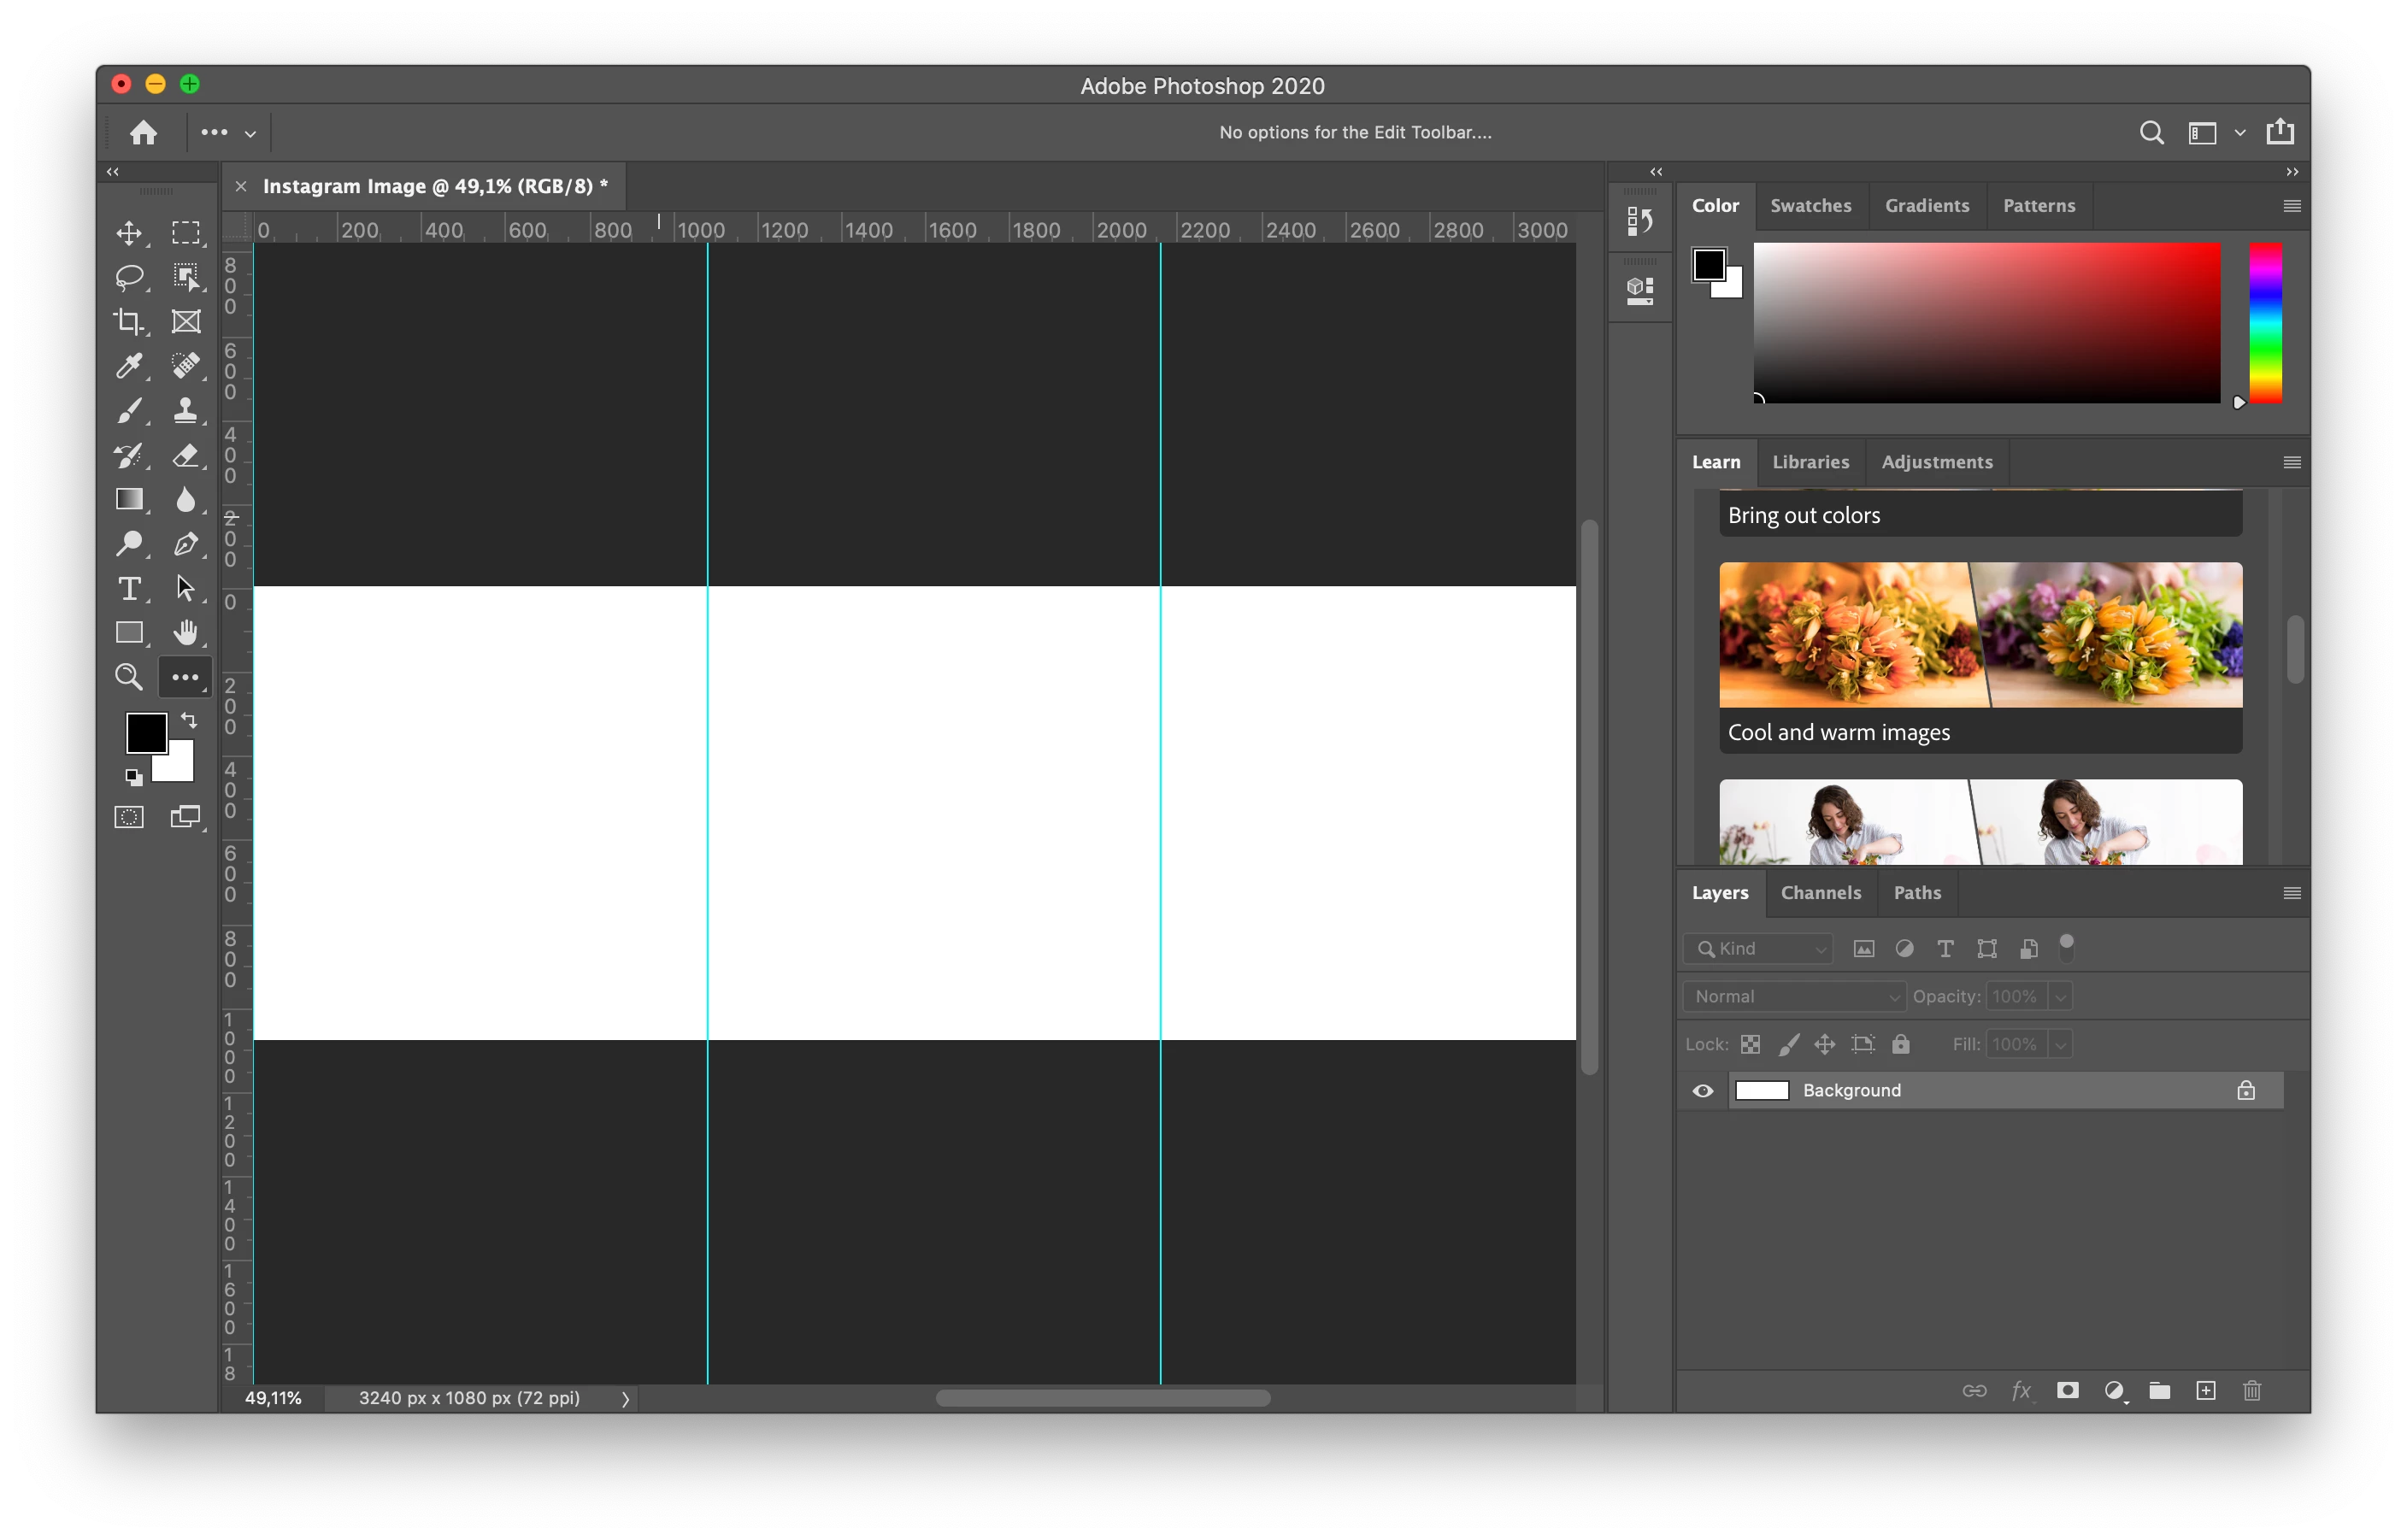Expand the workspace switcher dropdown arrow
Screen dimensions: 2407x1540
click(2240, 133)
